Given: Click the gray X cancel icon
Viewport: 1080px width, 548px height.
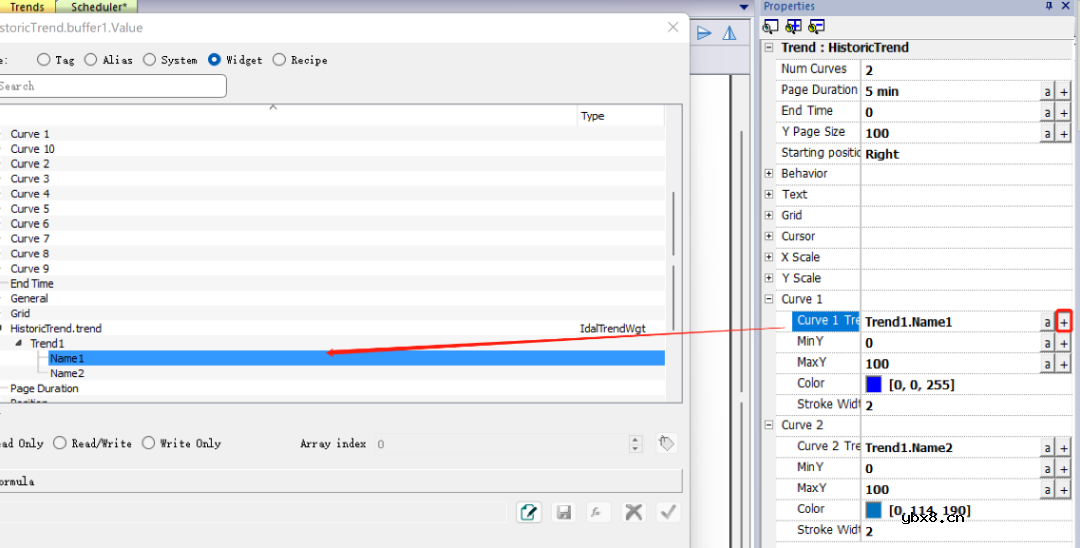Looking at the screenshot, I should point(633,512).
